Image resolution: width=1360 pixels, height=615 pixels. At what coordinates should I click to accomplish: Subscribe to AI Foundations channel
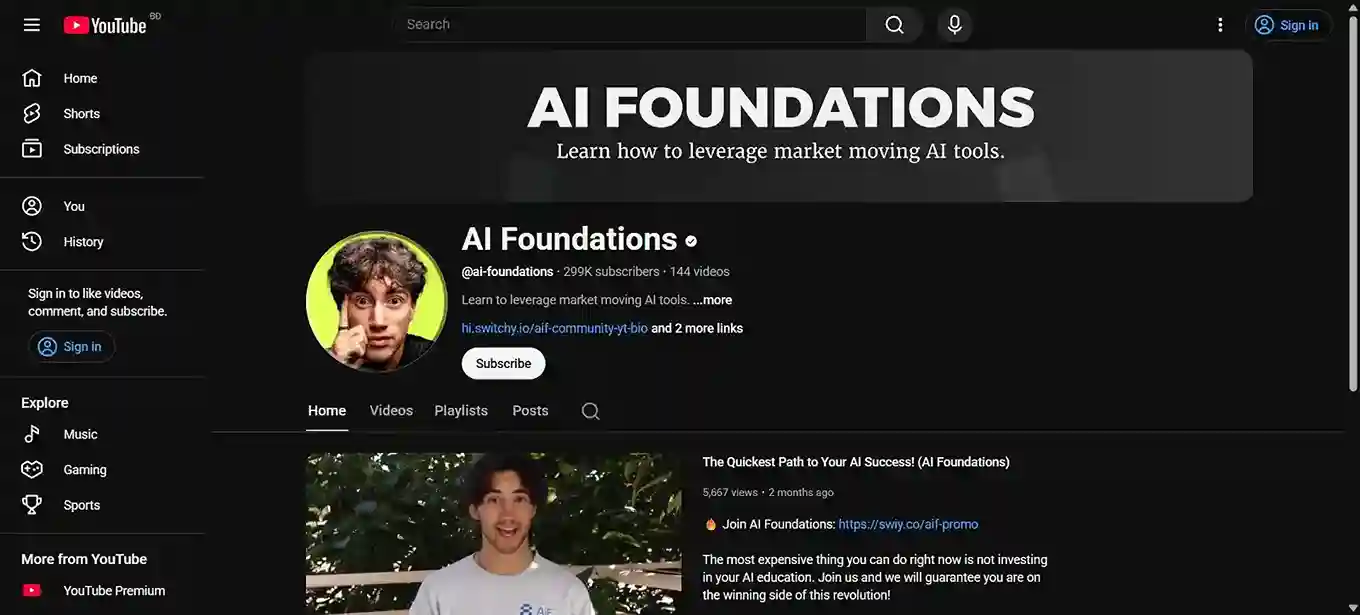point(503,364)
